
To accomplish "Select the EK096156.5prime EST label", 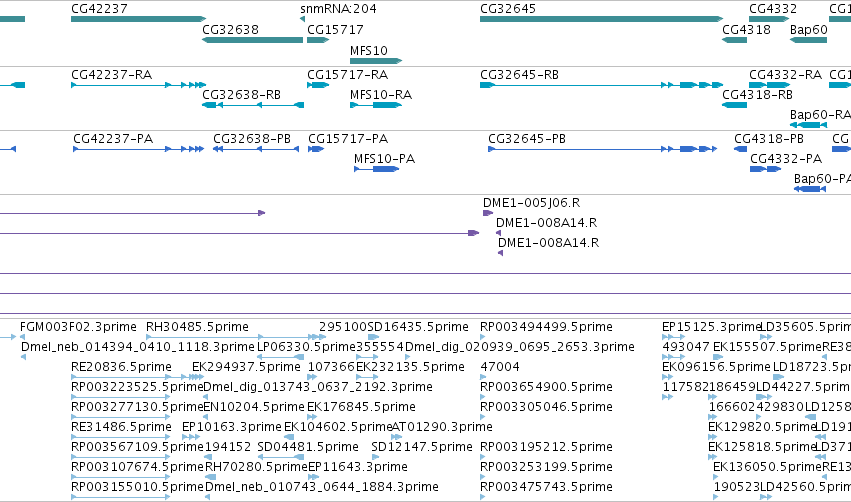I will click(716, 367).
